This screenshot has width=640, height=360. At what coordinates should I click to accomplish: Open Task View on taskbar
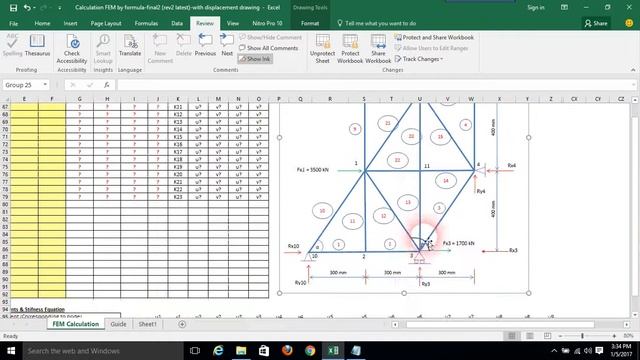click(x=195, y=351)
